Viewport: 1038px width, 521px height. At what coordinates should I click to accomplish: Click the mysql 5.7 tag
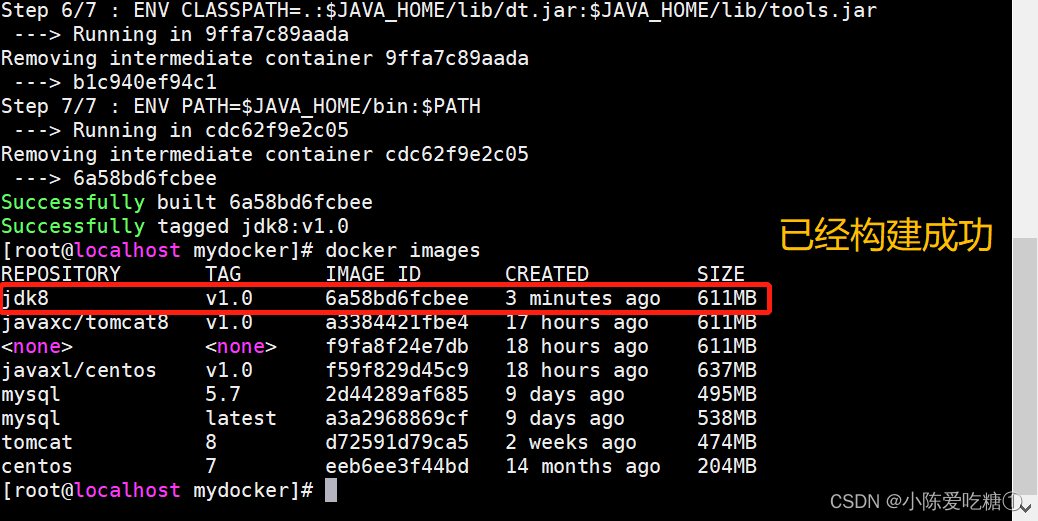[x=223, y=394]
